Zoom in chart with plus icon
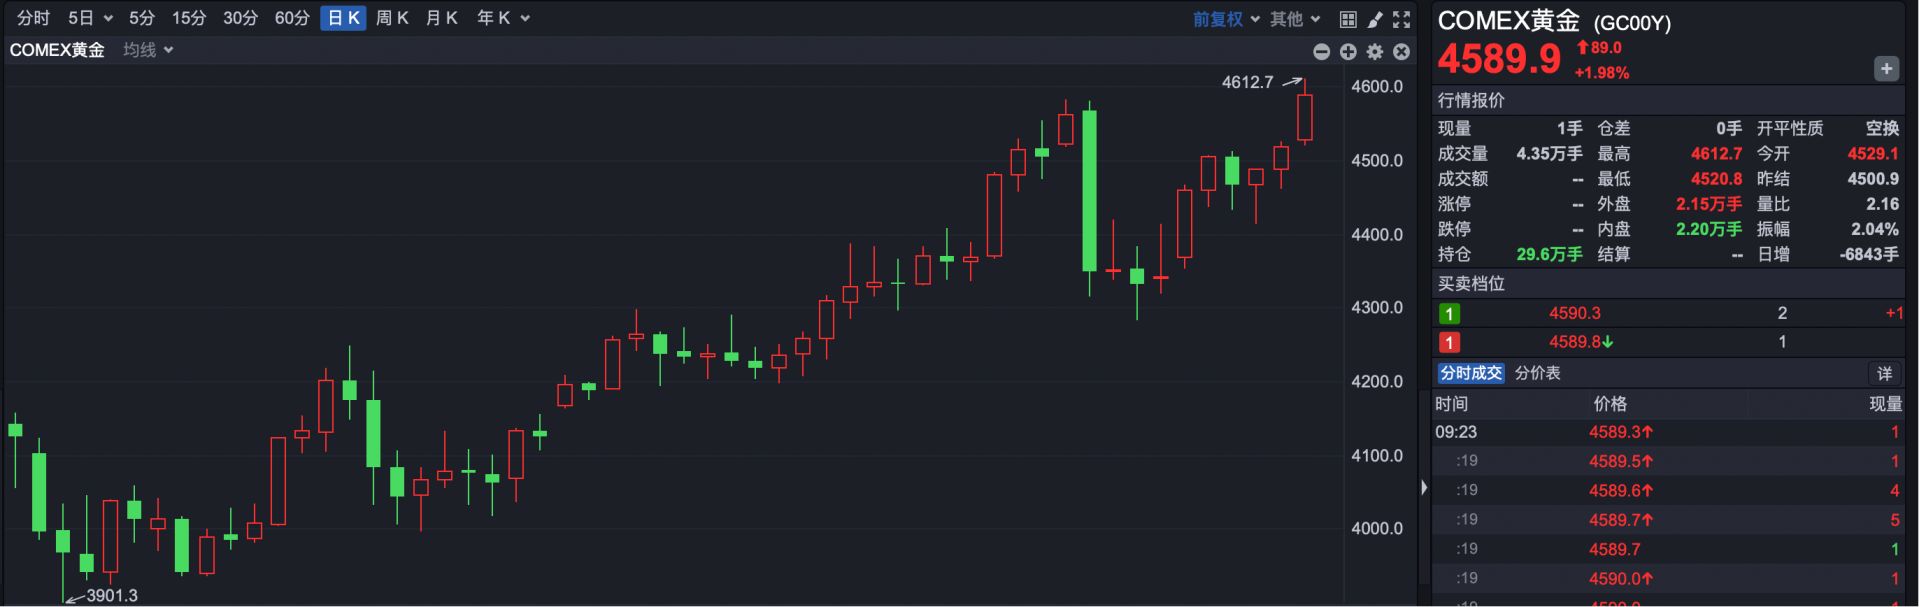Screen dimensions: 1919x607 point(1348,51)
